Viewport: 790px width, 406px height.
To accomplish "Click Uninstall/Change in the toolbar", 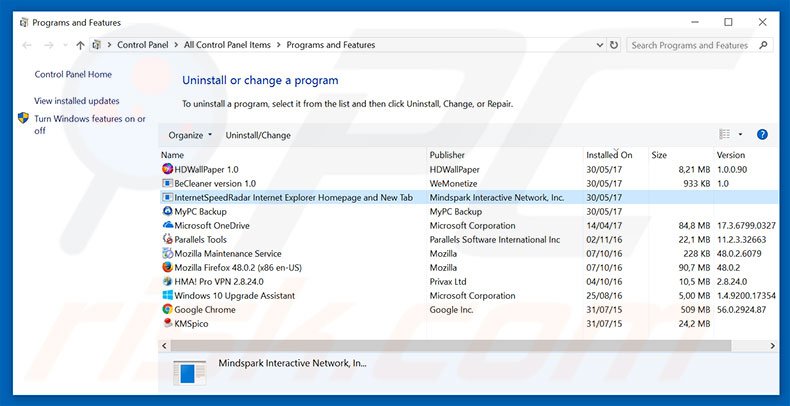I will 258,135.
